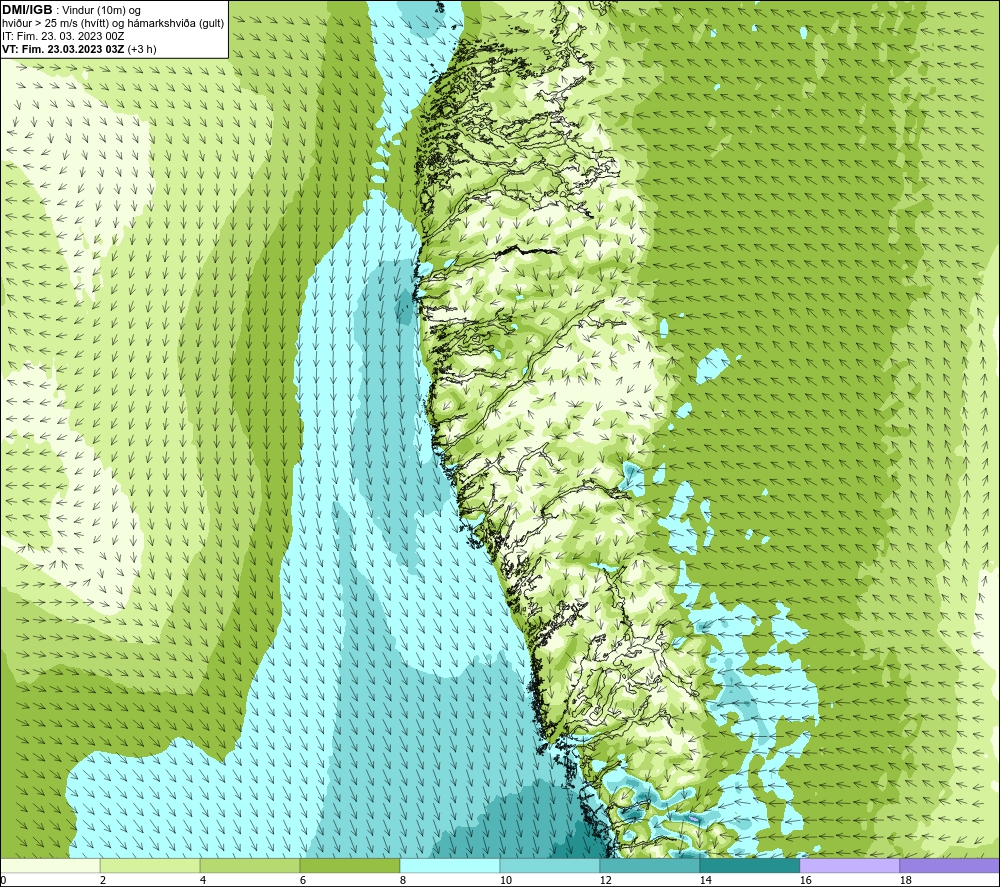Pick the light cyan 8–10 m/s color swatch
Image resolution: width=1000 pixels, height=887 pixels.
coord(450,865)
